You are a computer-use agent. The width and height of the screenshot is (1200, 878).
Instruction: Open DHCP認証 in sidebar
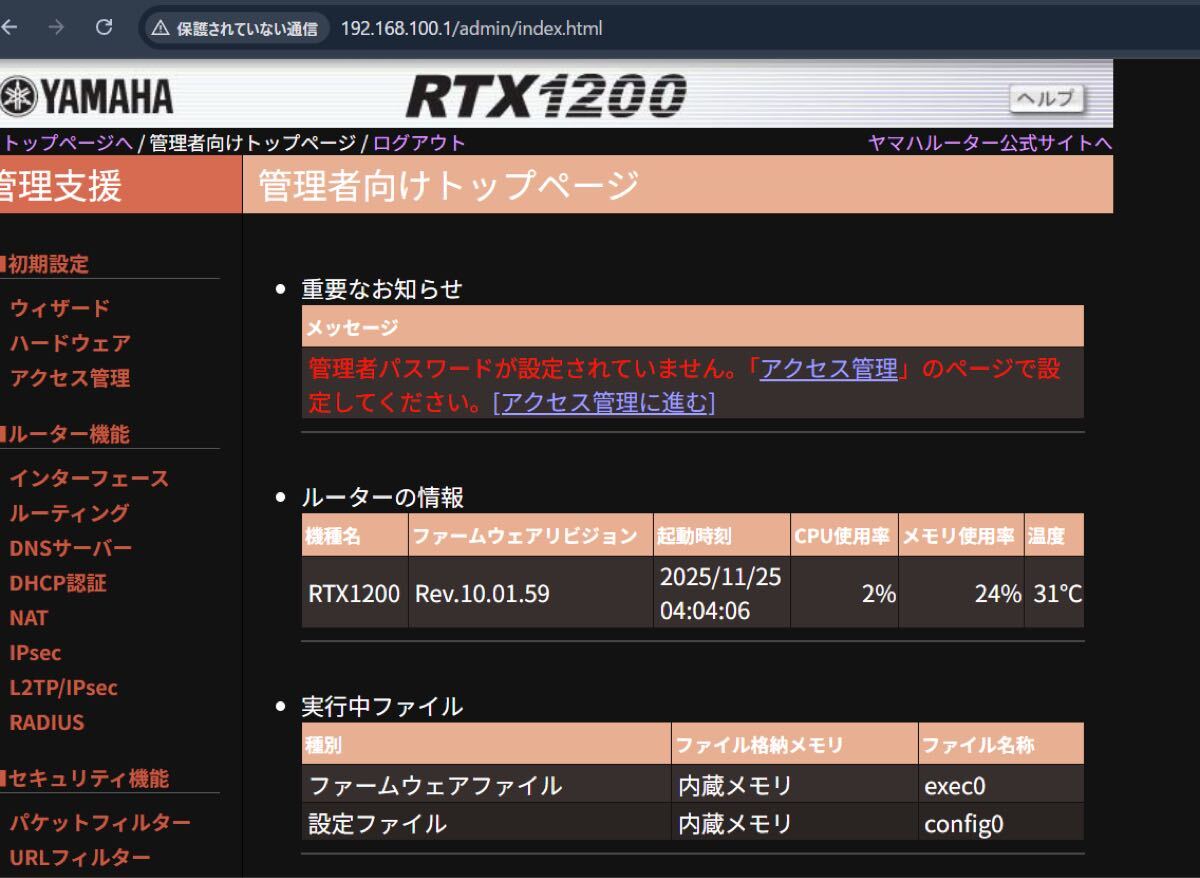tap(58, 583)
